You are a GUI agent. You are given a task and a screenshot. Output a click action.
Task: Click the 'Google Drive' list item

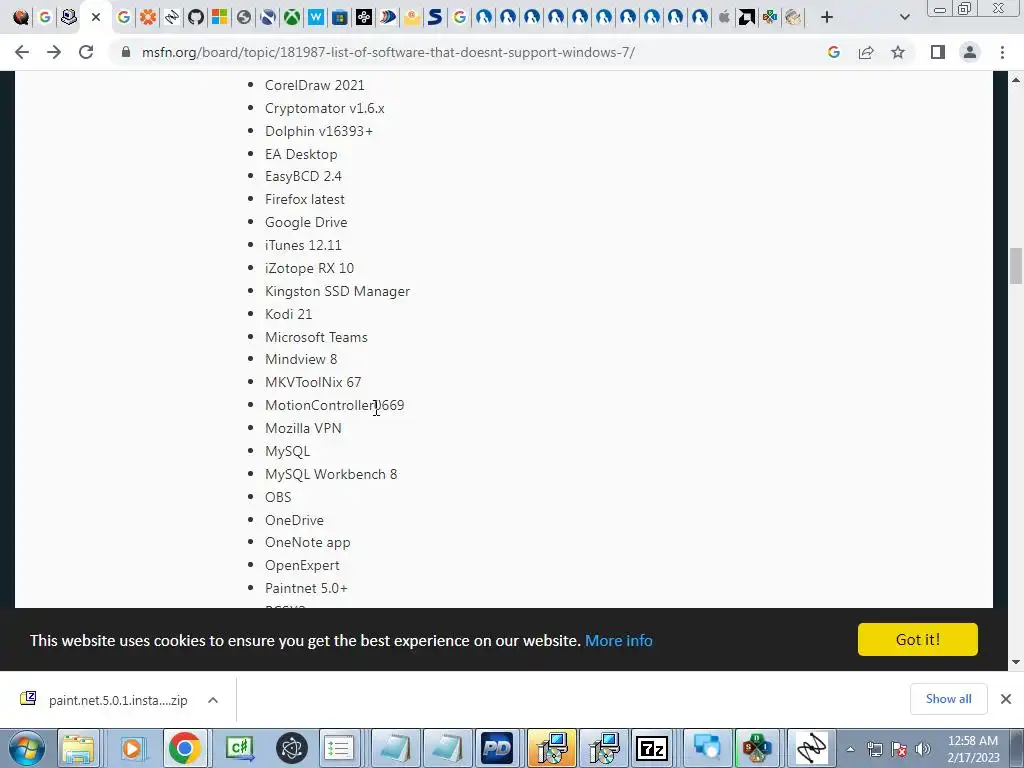click(306, 222)
